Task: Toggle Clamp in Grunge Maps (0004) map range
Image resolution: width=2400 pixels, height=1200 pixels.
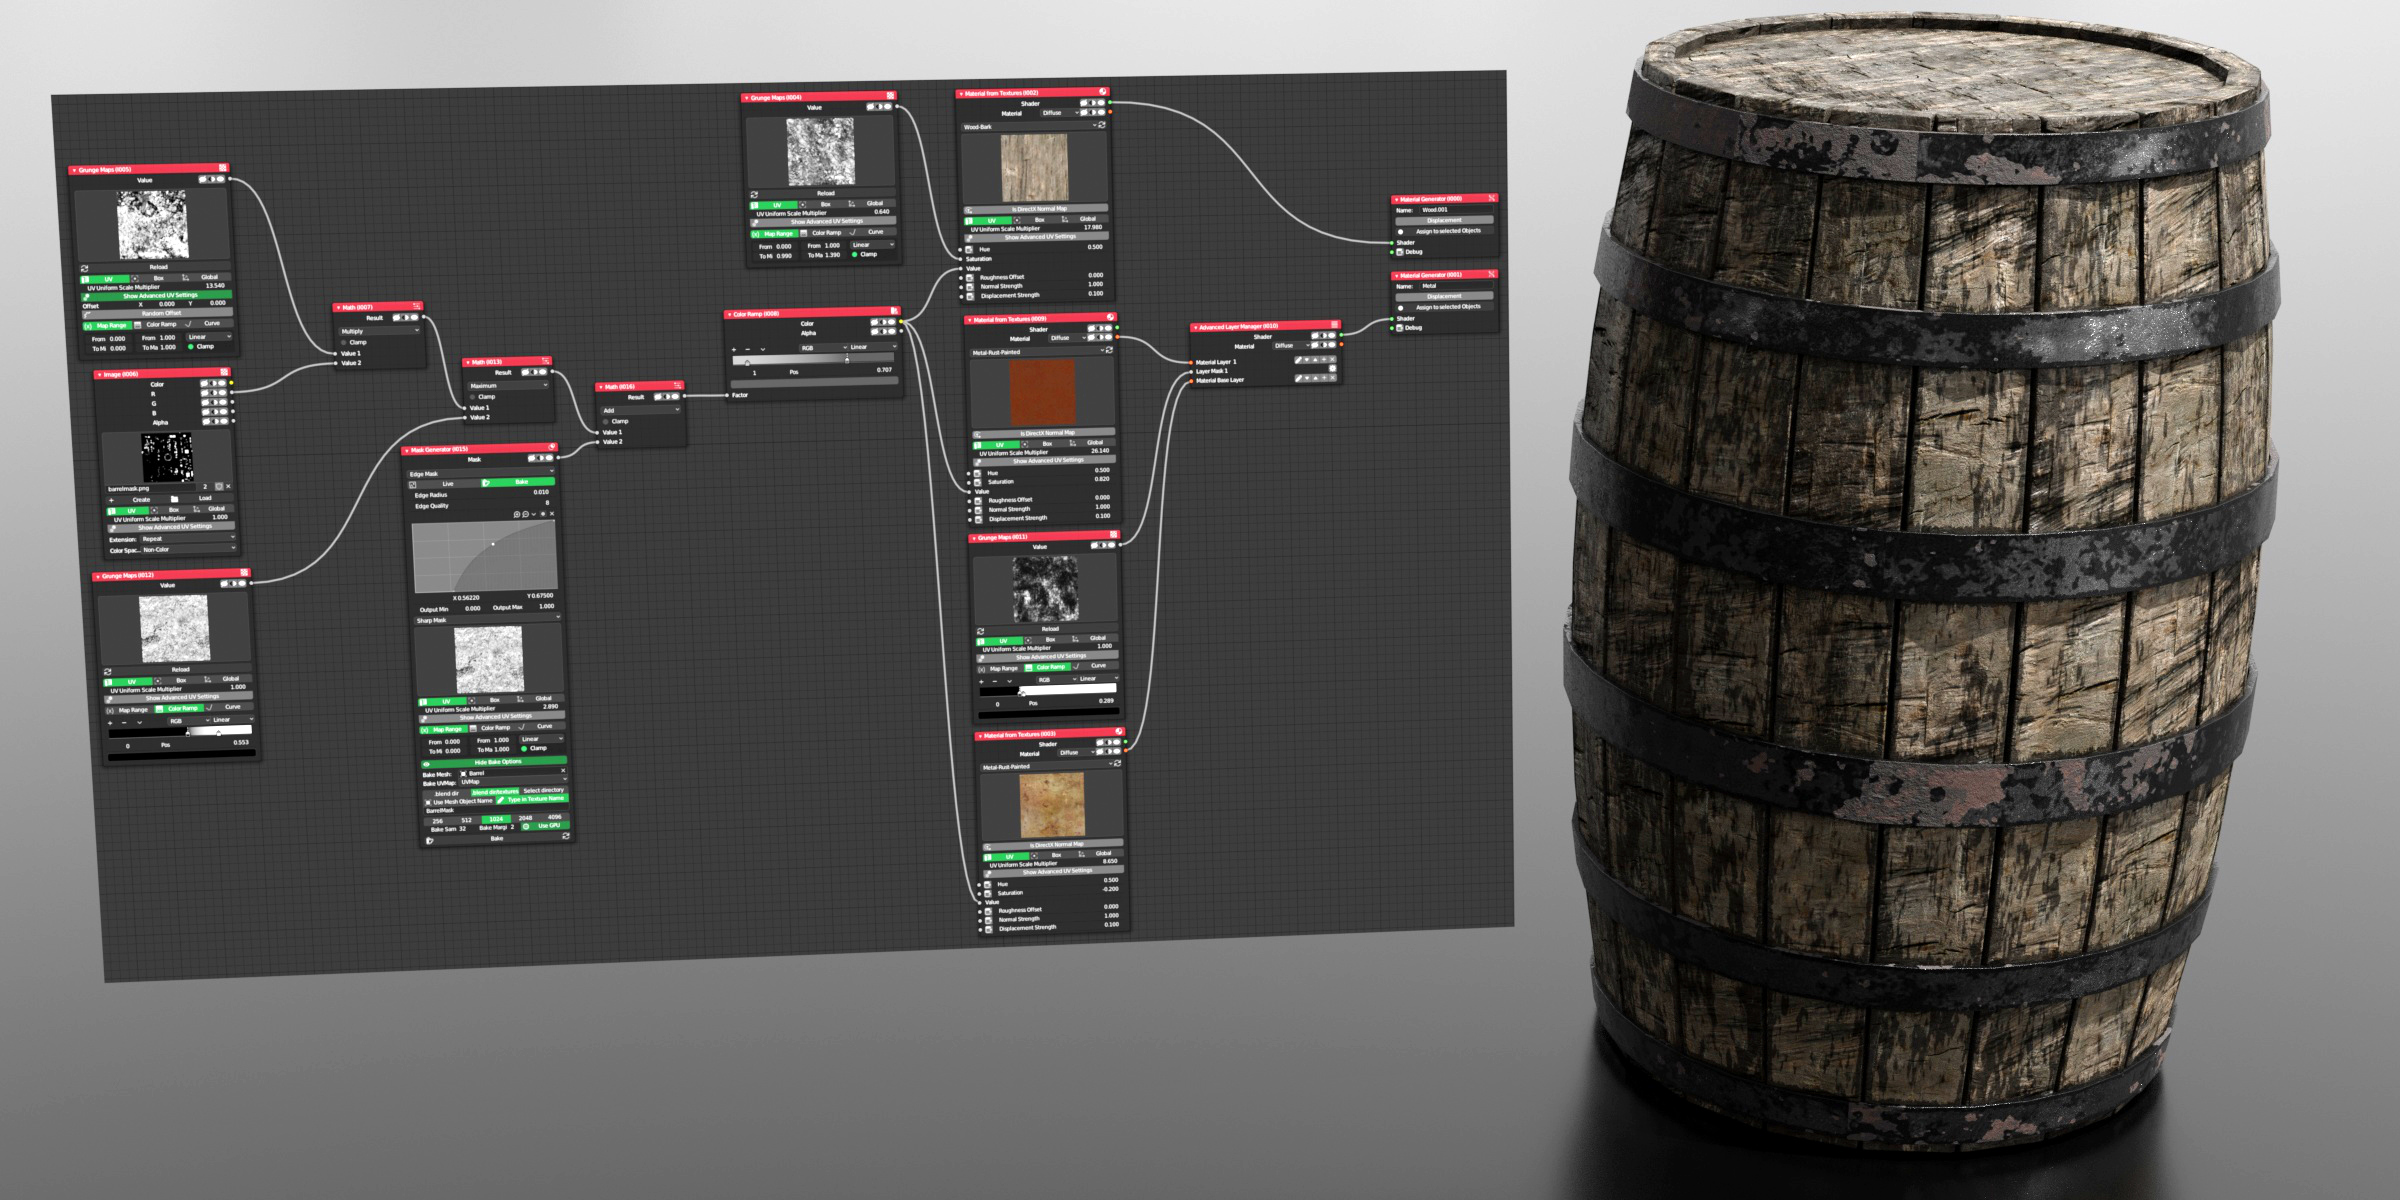Action: pos(855,254)
